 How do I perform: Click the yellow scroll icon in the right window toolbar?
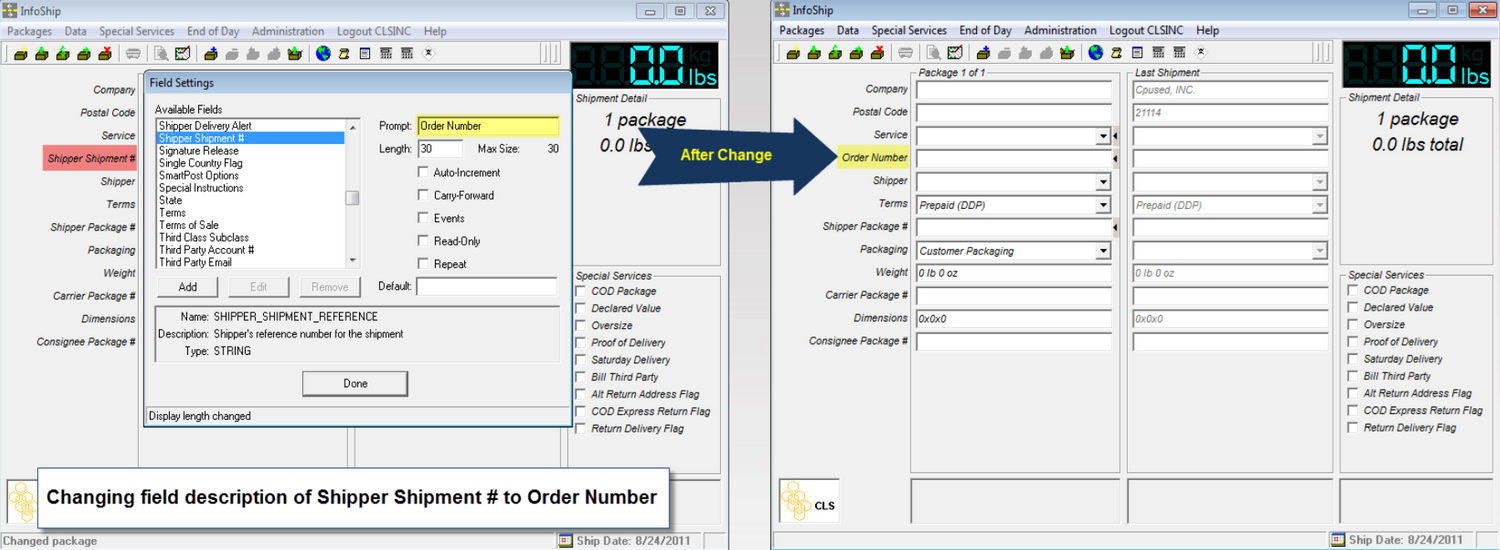[x=1117, y=53]
